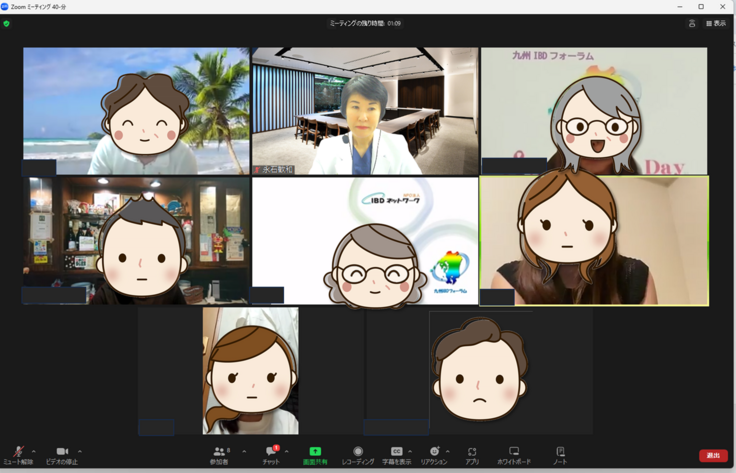Expand video options arrow beside camera
Image resolution: width=736 pixels, height=473 pixels.
pyautogui.click(x=80, y=451)
